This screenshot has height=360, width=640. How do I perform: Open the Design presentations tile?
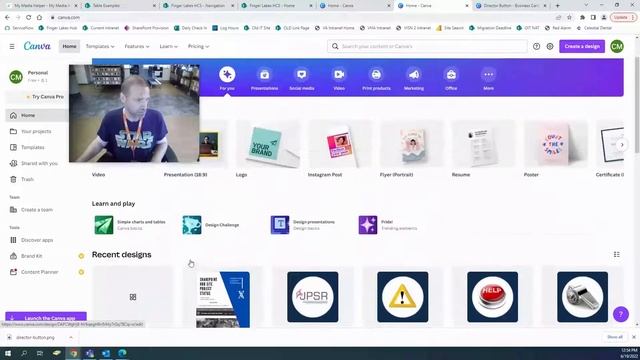pos(303,225)
